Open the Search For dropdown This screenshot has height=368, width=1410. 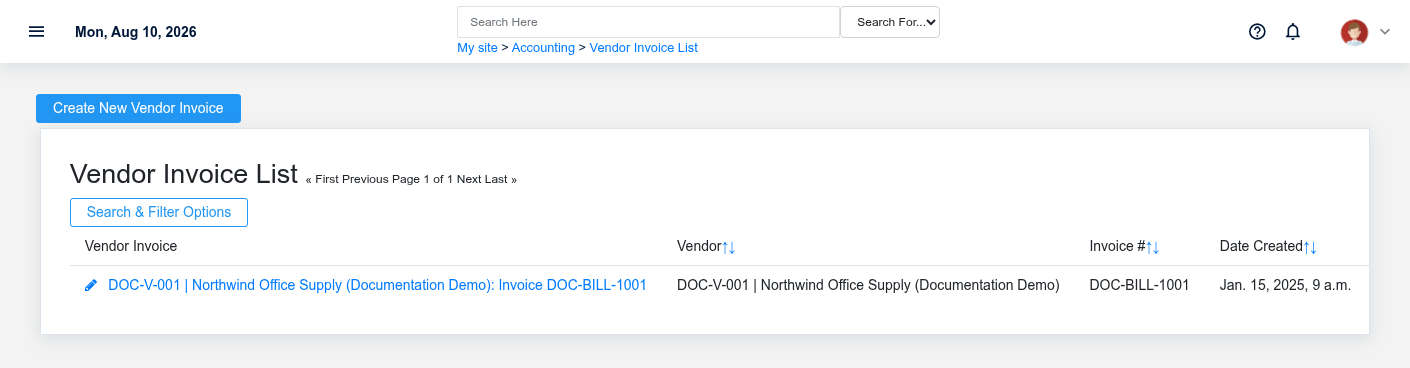[x=890, y=22]
